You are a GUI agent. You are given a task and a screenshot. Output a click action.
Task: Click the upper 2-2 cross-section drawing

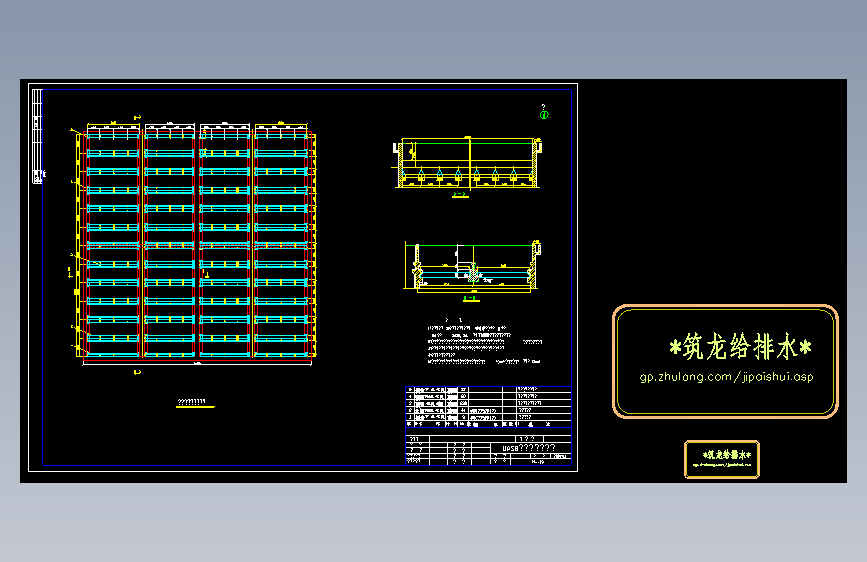[x=468, y=162]
